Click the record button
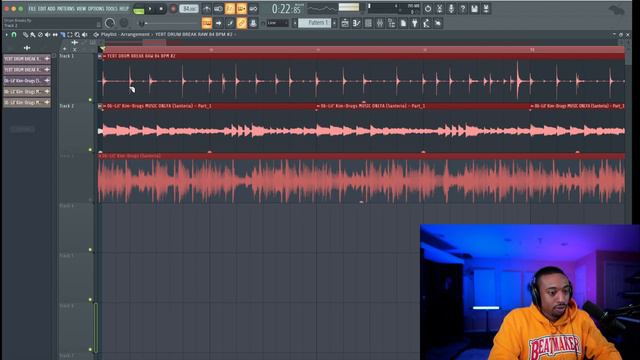This screenshot has height=360, width=640. coord(173,9)
